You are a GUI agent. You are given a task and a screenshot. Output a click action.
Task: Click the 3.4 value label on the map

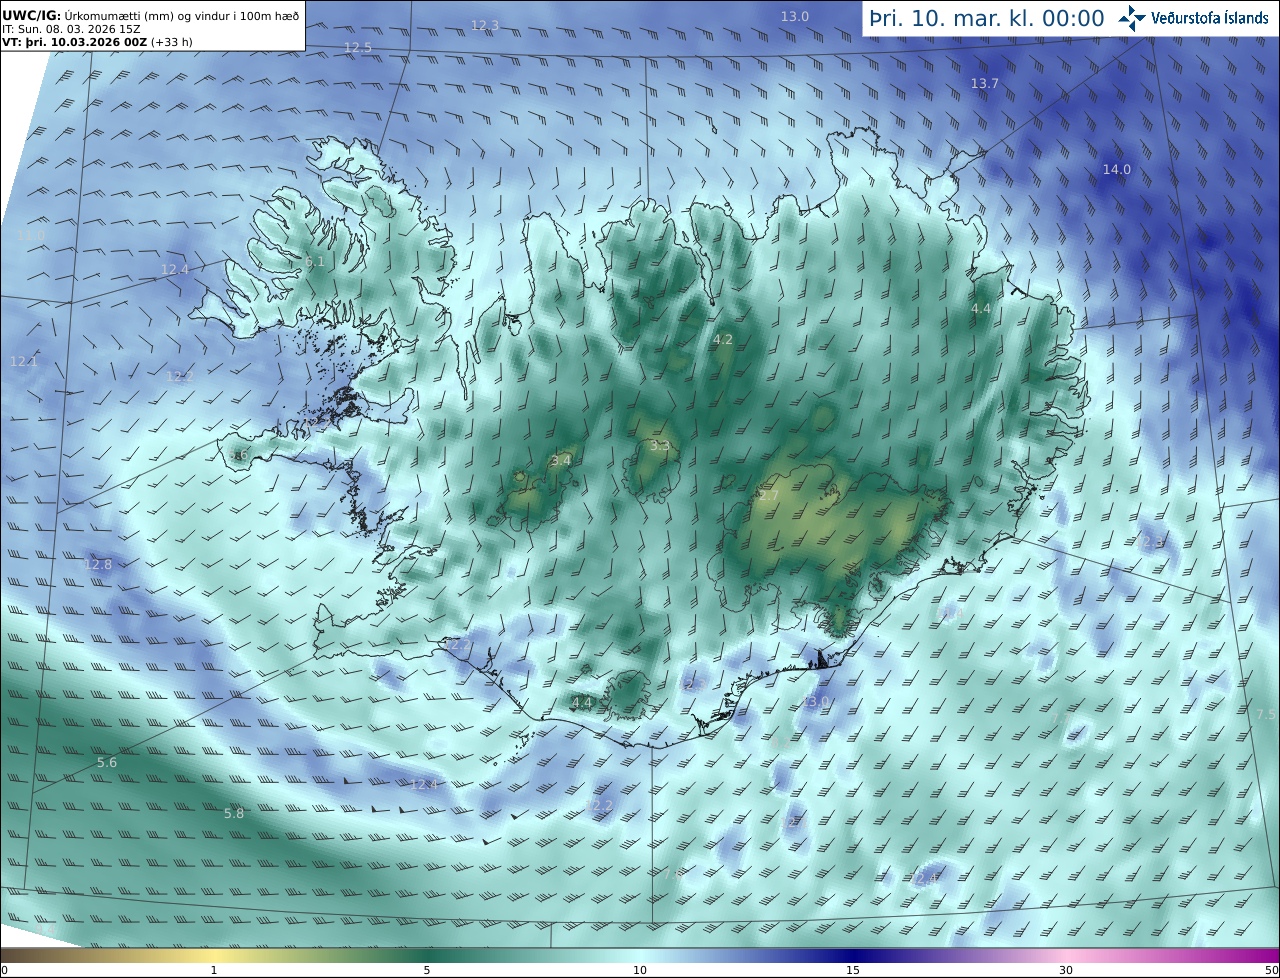pyautogui.click(x=561, y=460)
